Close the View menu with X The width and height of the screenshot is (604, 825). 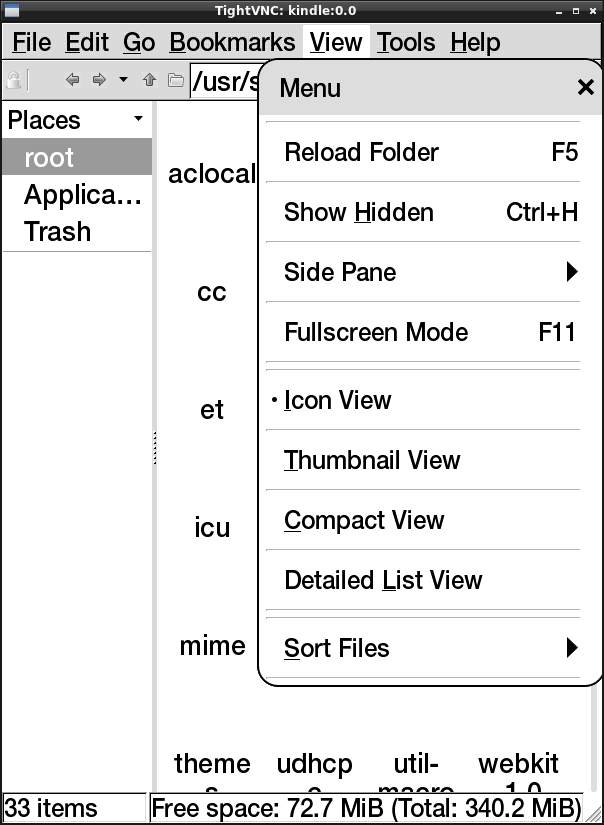click(586, 88)
